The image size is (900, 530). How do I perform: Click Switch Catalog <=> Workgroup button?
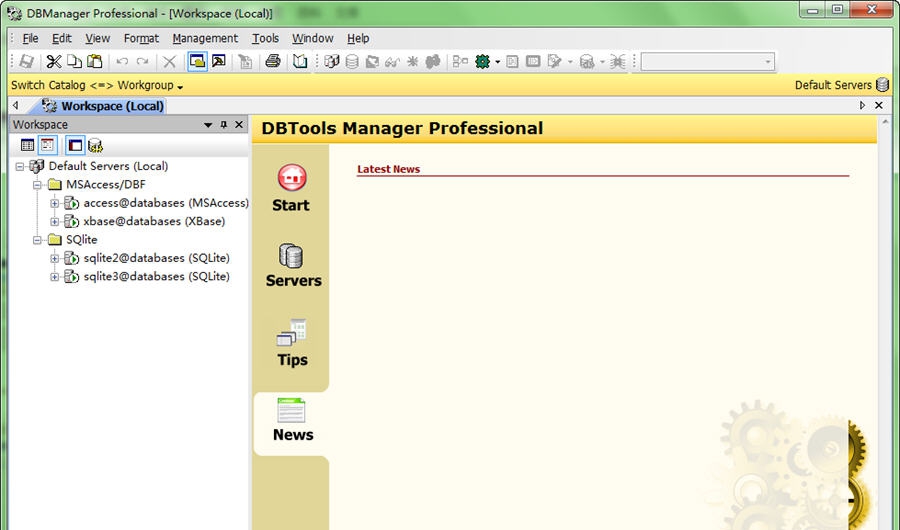pos(96,86)
